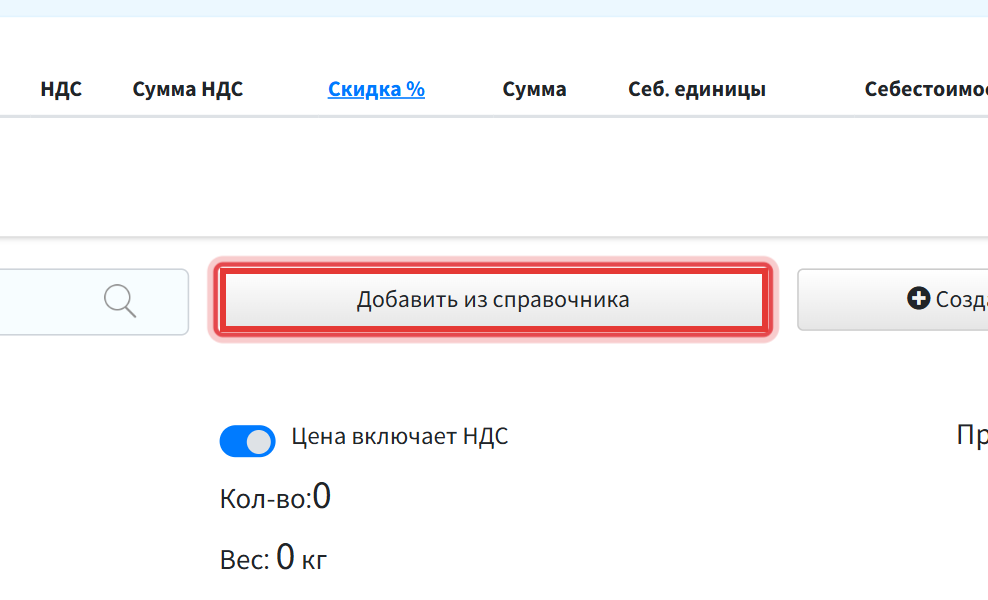This screenshot has height=600, width=988.
Task: Click the partially visible Себестоимость column header
Action: tap(926, 89)
